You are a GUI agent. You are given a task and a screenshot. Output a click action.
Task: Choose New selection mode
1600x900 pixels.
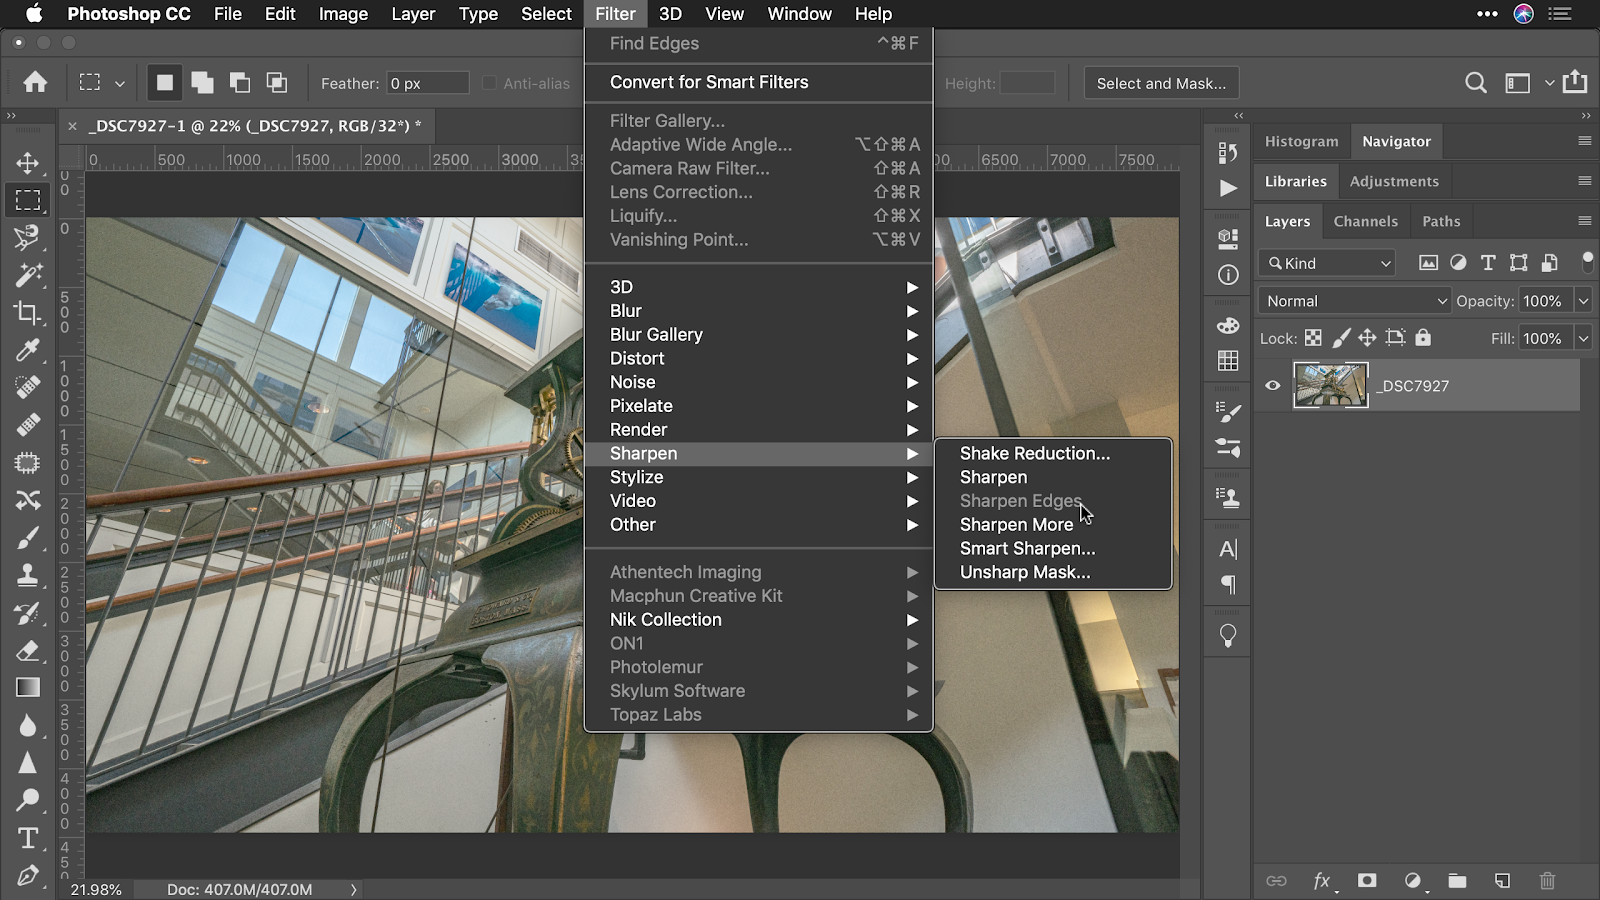(x=165, y=83)
